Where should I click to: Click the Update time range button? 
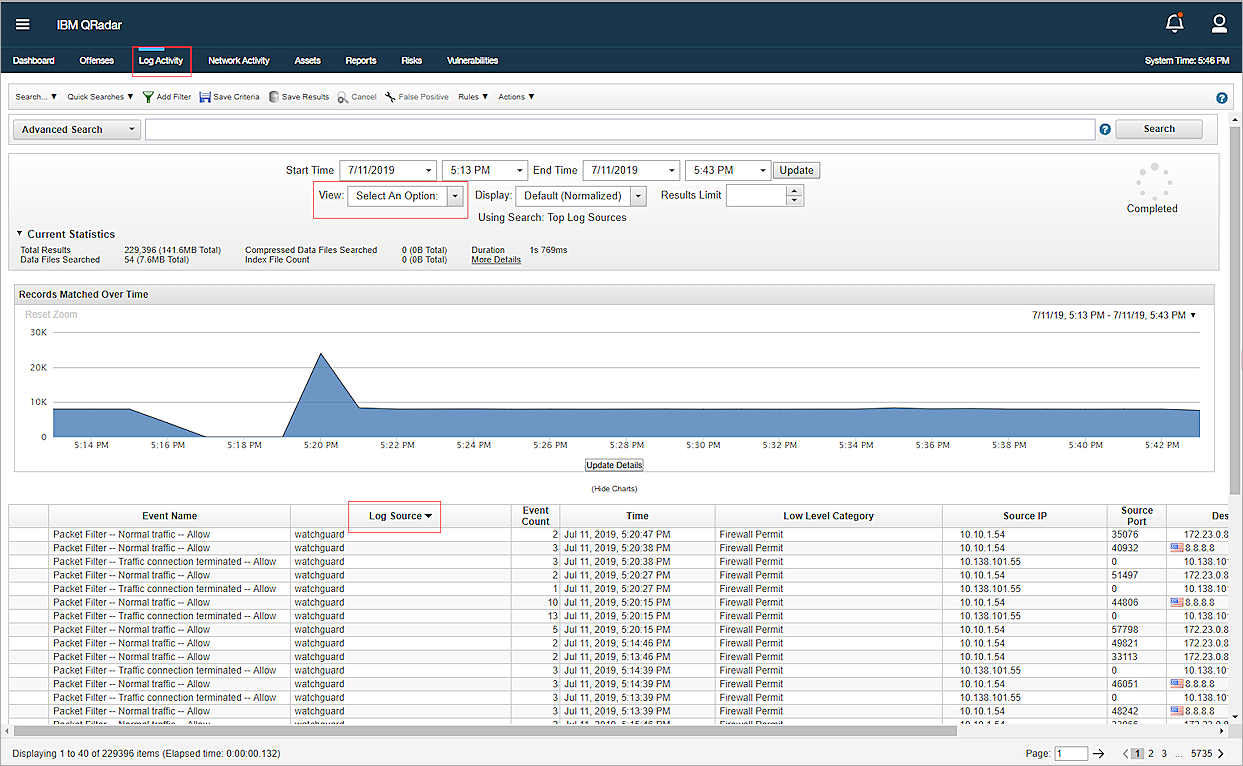click(796, 170)
